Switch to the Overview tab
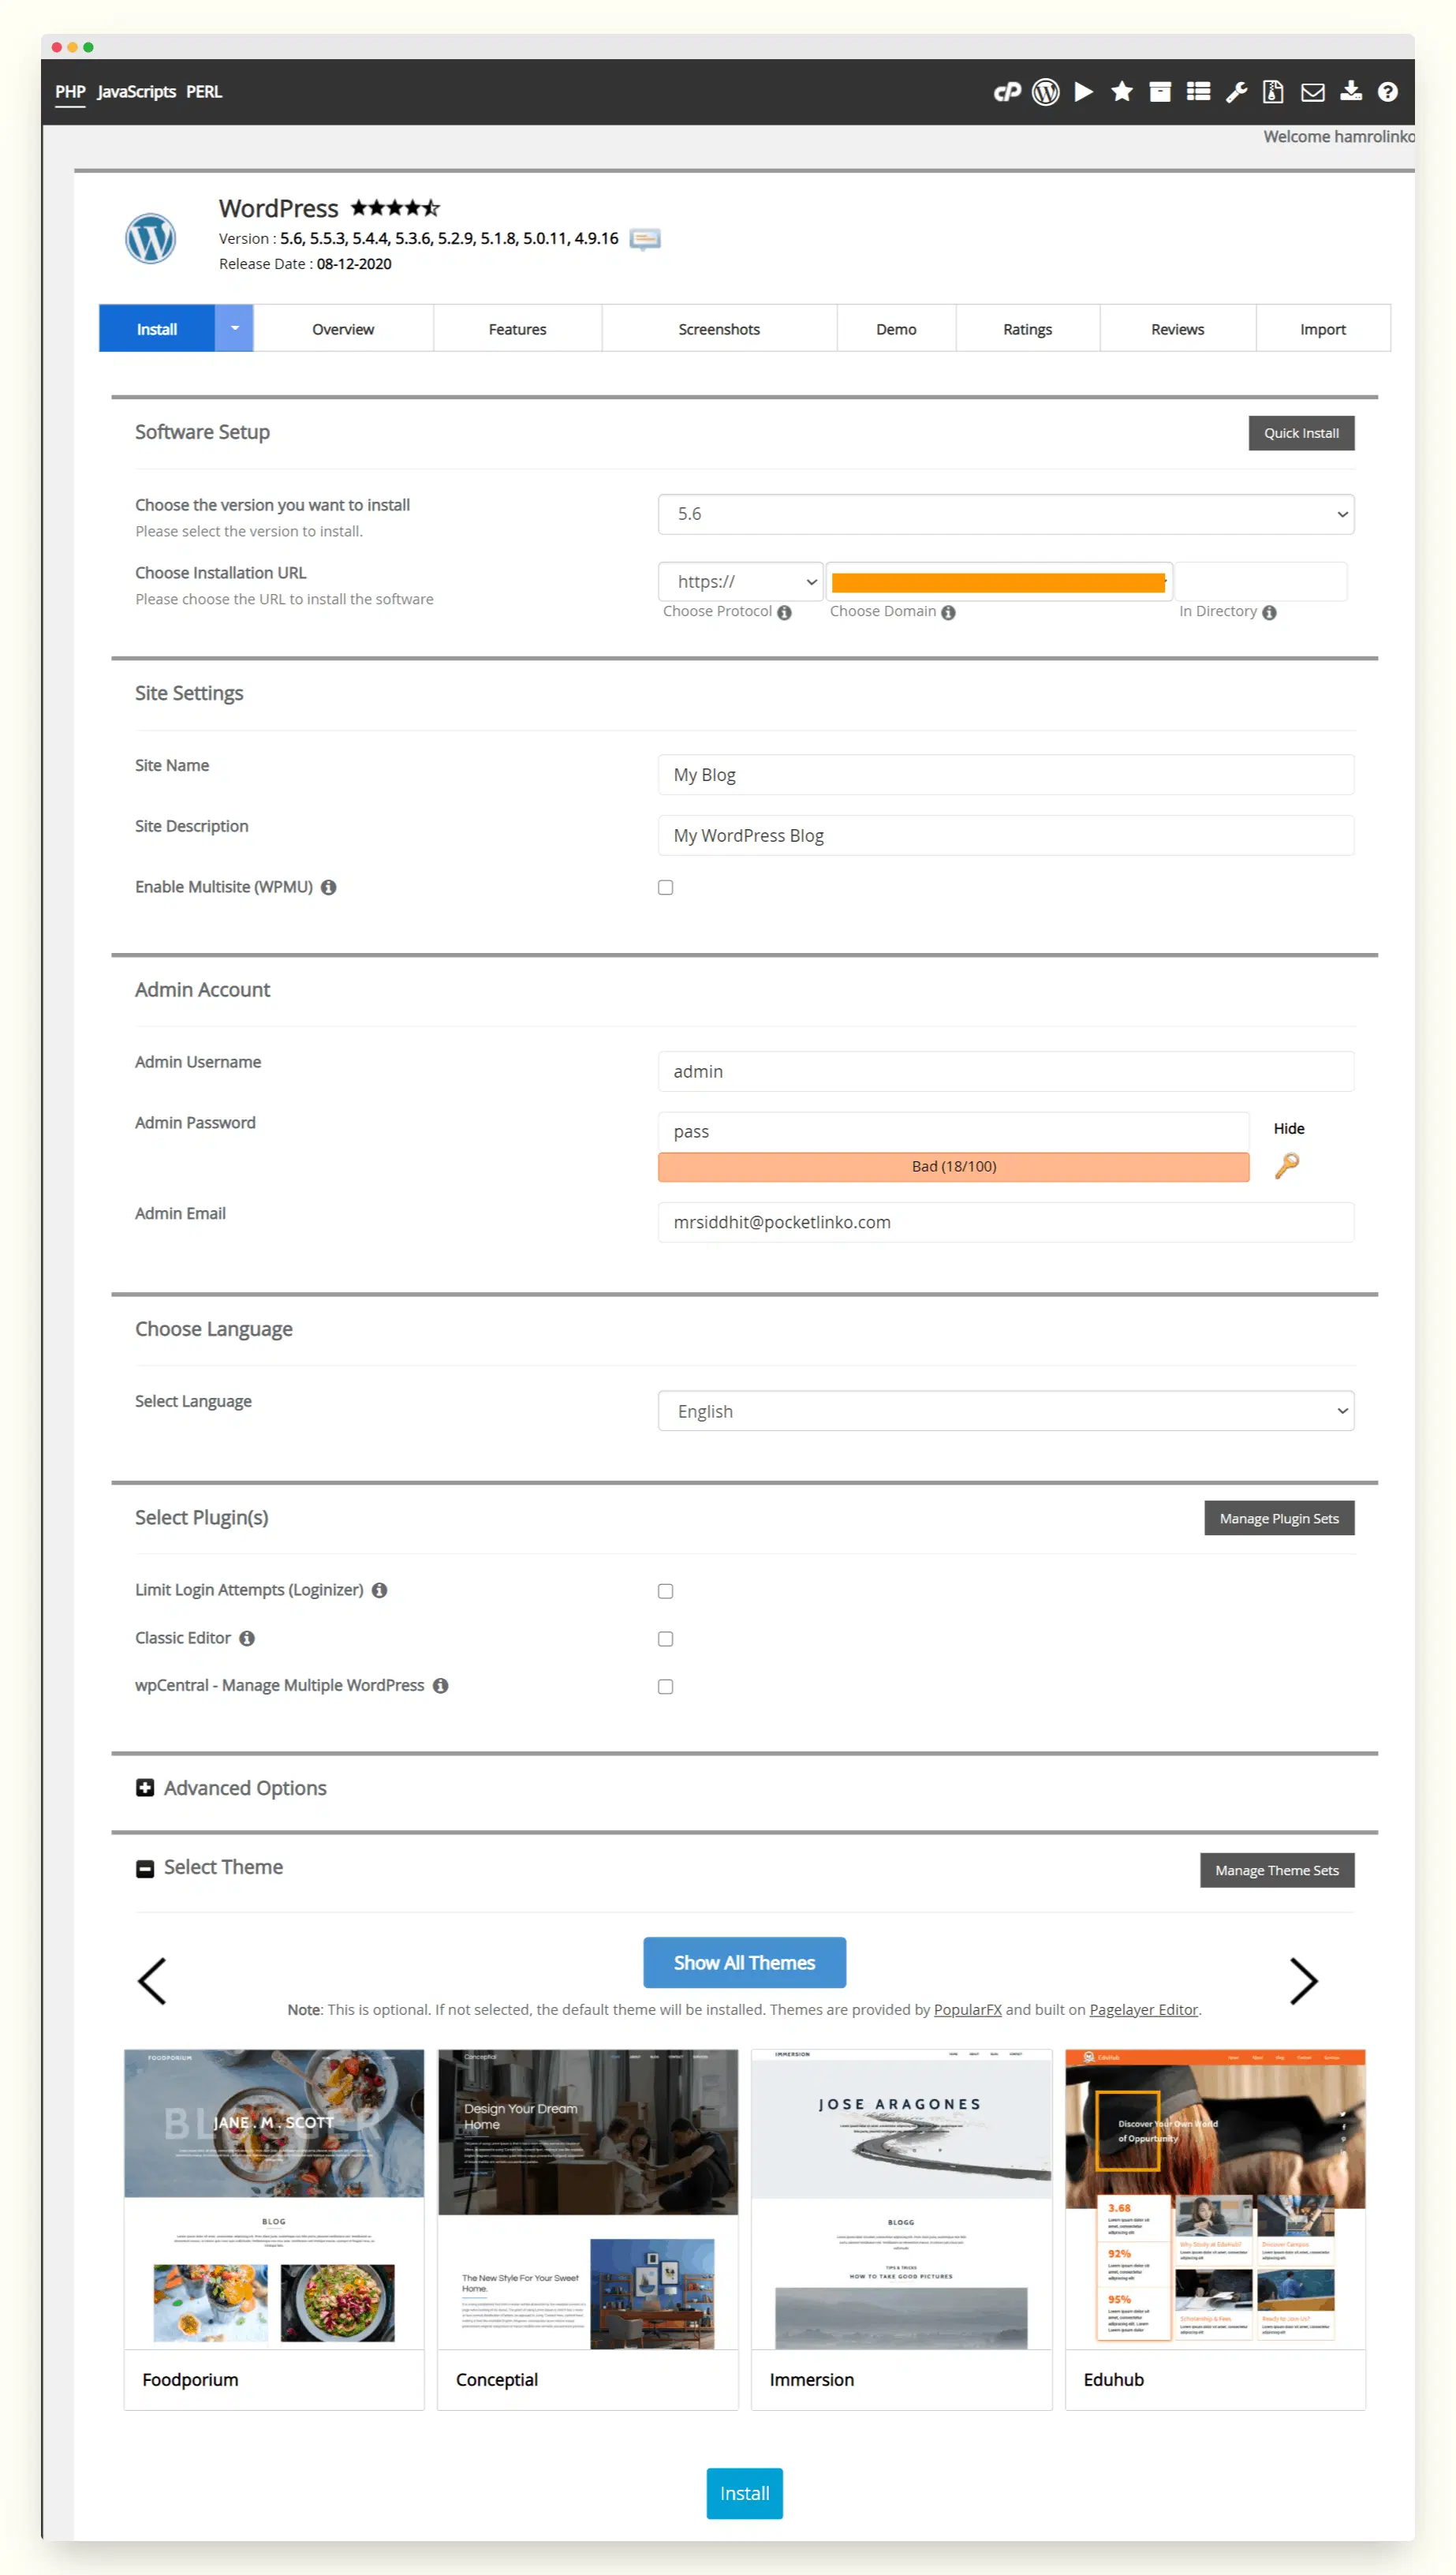The height and width of the screenshot is (2575, 1456). click(343, 329)
